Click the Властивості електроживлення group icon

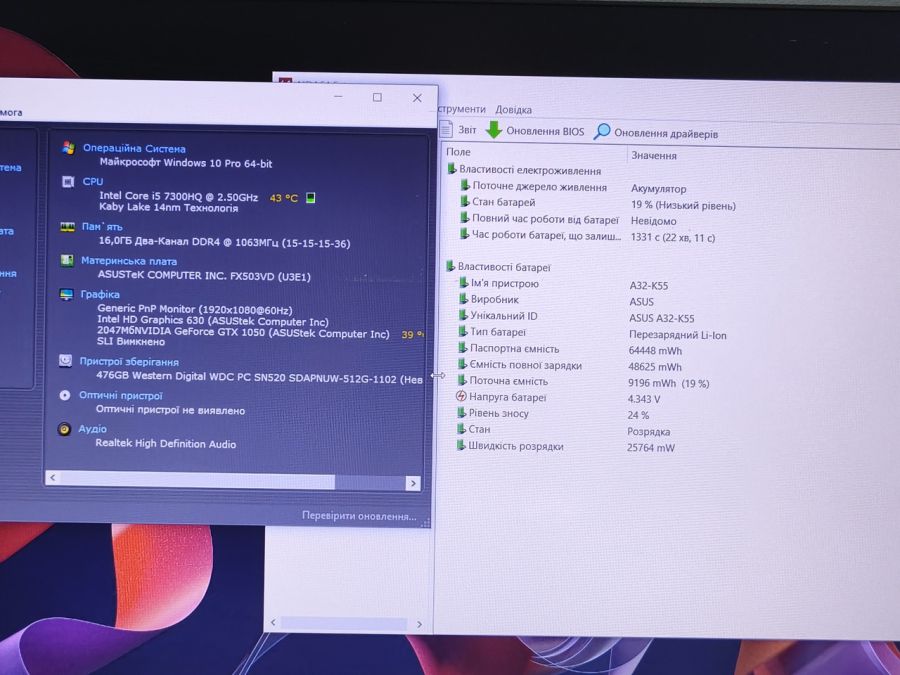452,169
